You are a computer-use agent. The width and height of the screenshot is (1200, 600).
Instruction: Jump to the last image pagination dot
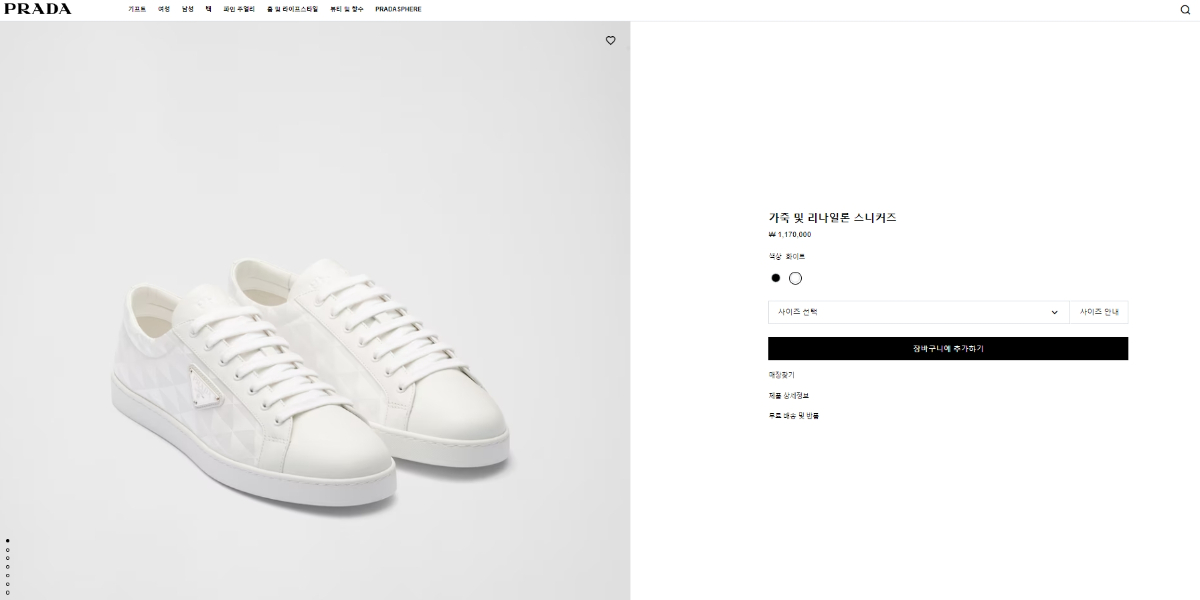point(8,592)
